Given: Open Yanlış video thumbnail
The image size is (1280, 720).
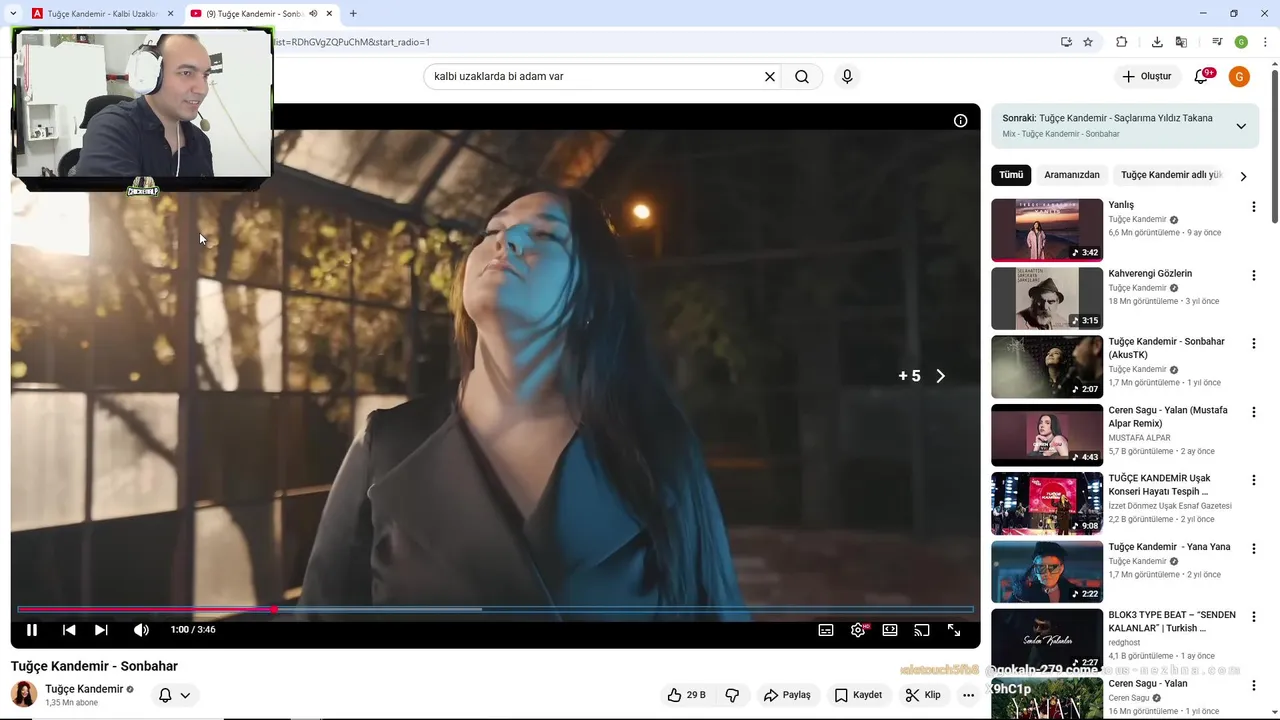Looking at the screenshot, I should click(1047, 230).
